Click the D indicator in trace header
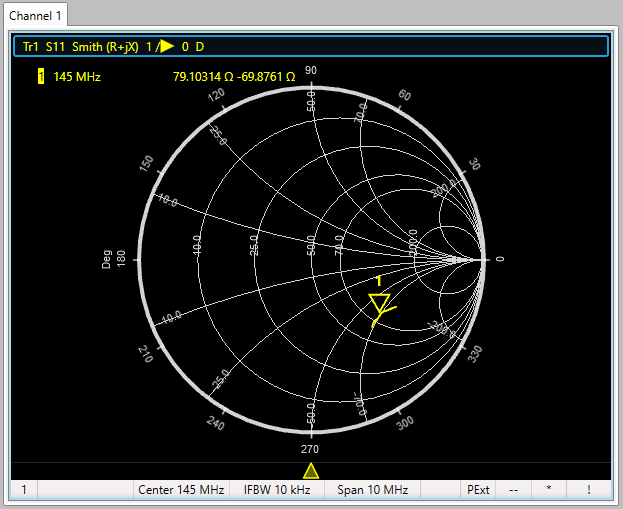 point(200,47)
